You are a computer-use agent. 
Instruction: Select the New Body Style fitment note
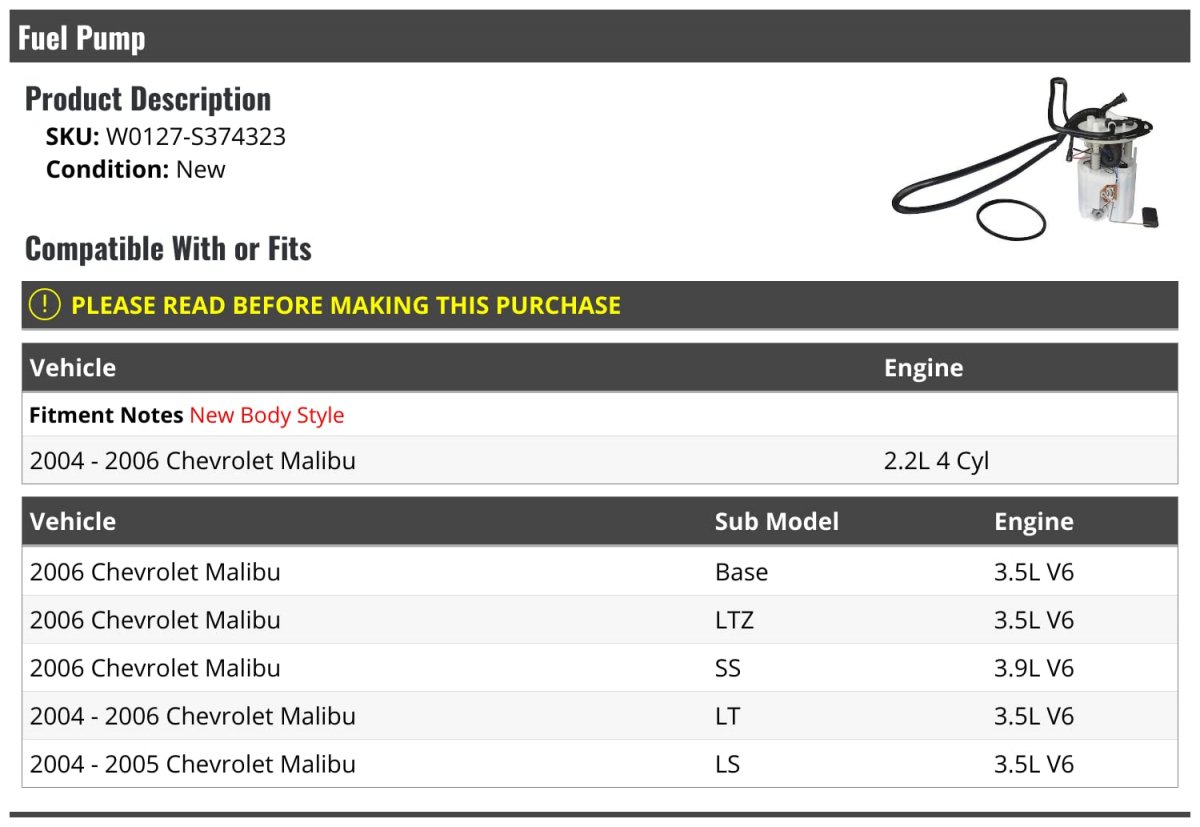(x=267, y=415)
